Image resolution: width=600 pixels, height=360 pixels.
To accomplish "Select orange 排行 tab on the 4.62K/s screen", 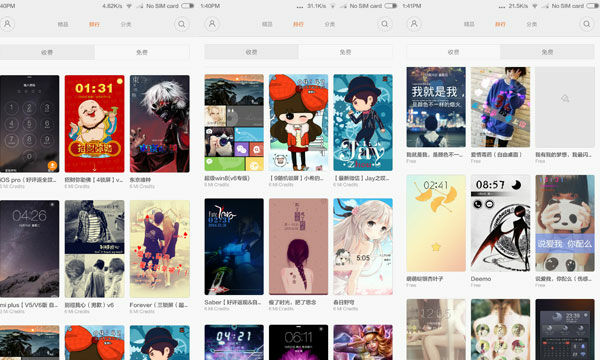I will point(94,24).
